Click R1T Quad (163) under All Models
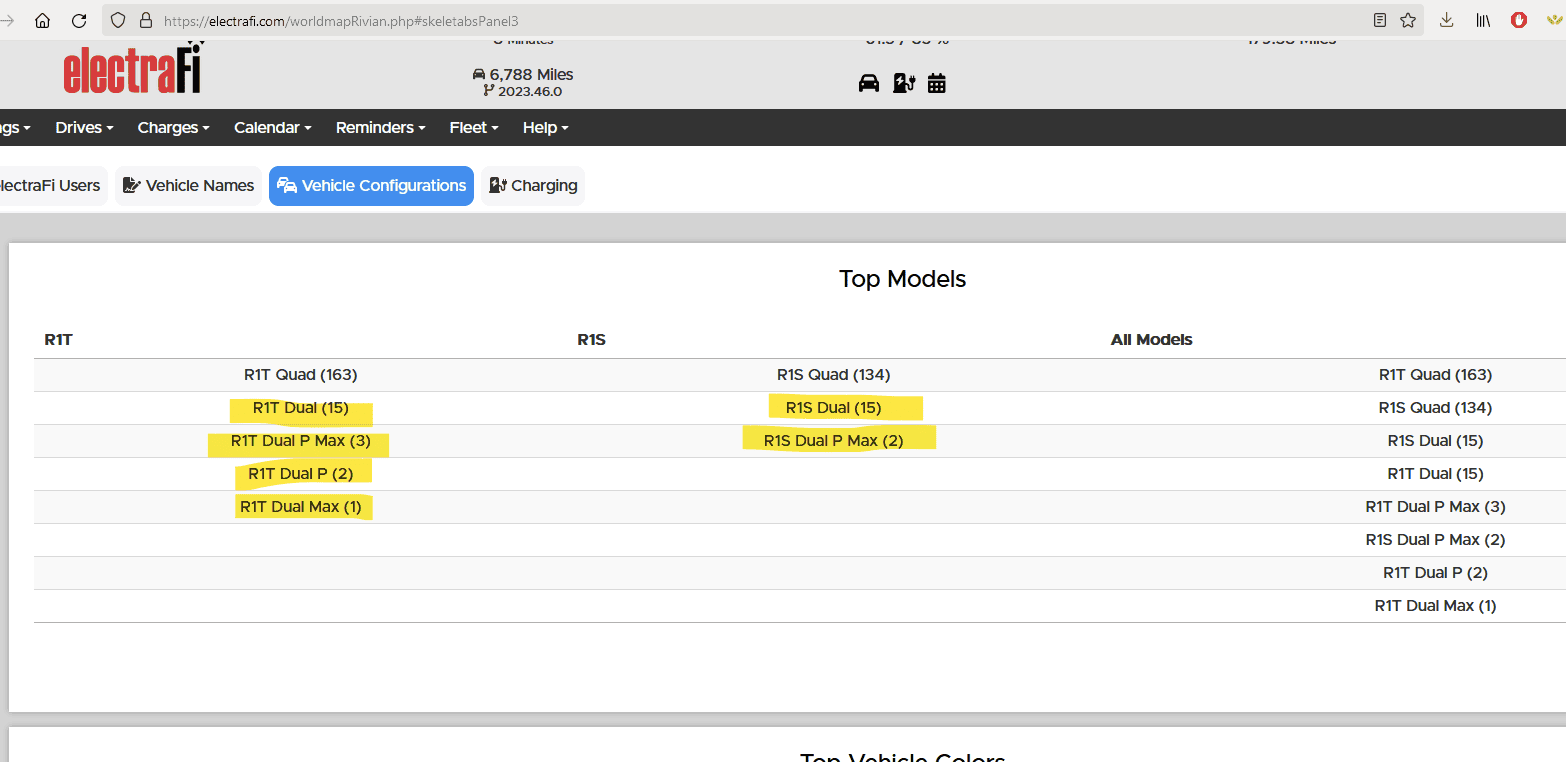The width and height of the screenshot is (1566, 762). tap(1436, 375)
